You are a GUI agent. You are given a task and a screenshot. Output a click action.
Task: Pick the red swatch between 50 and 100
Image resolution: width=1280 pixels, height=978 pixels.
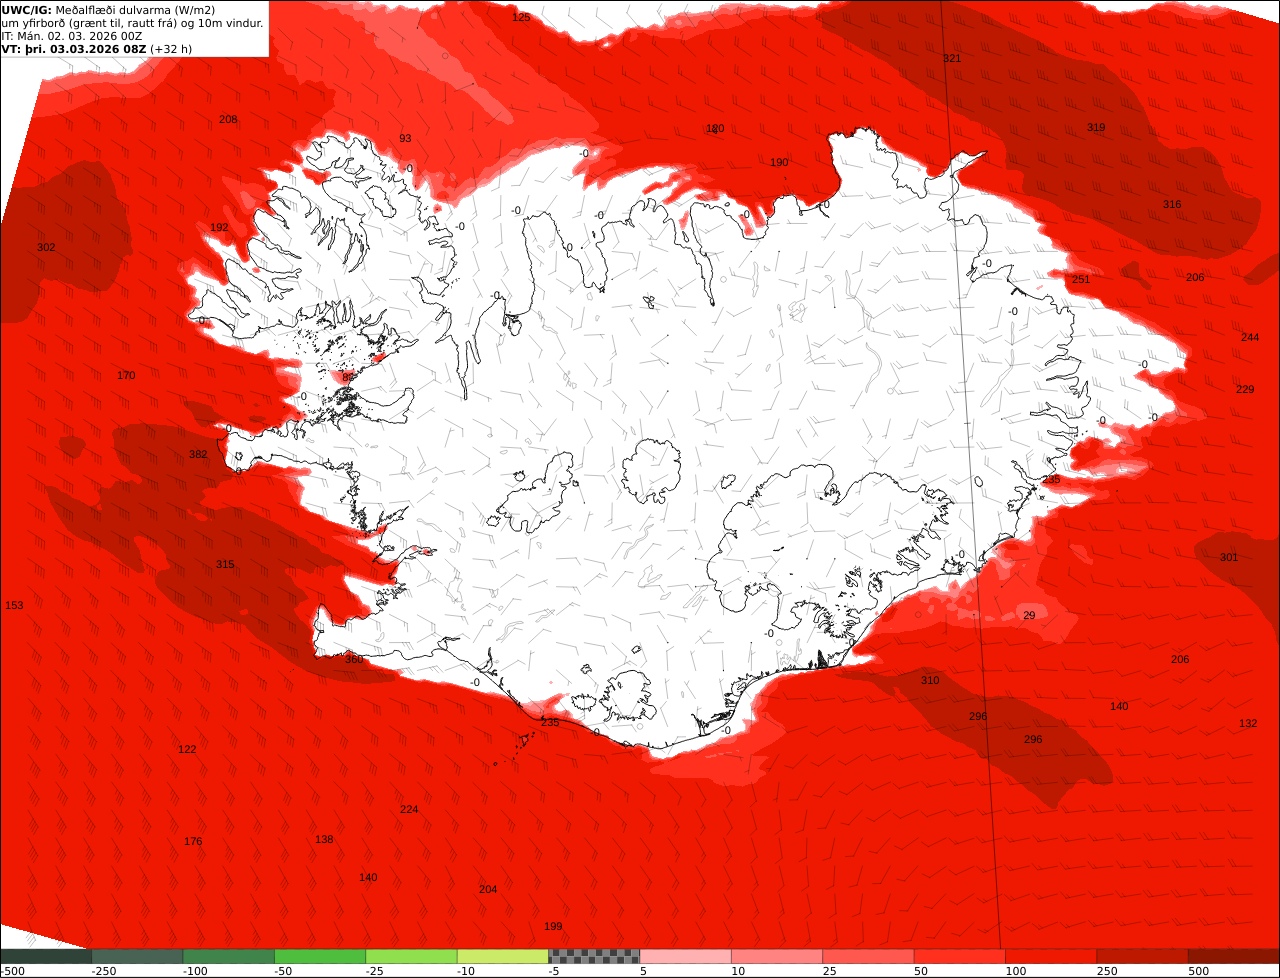click(960, 956)
